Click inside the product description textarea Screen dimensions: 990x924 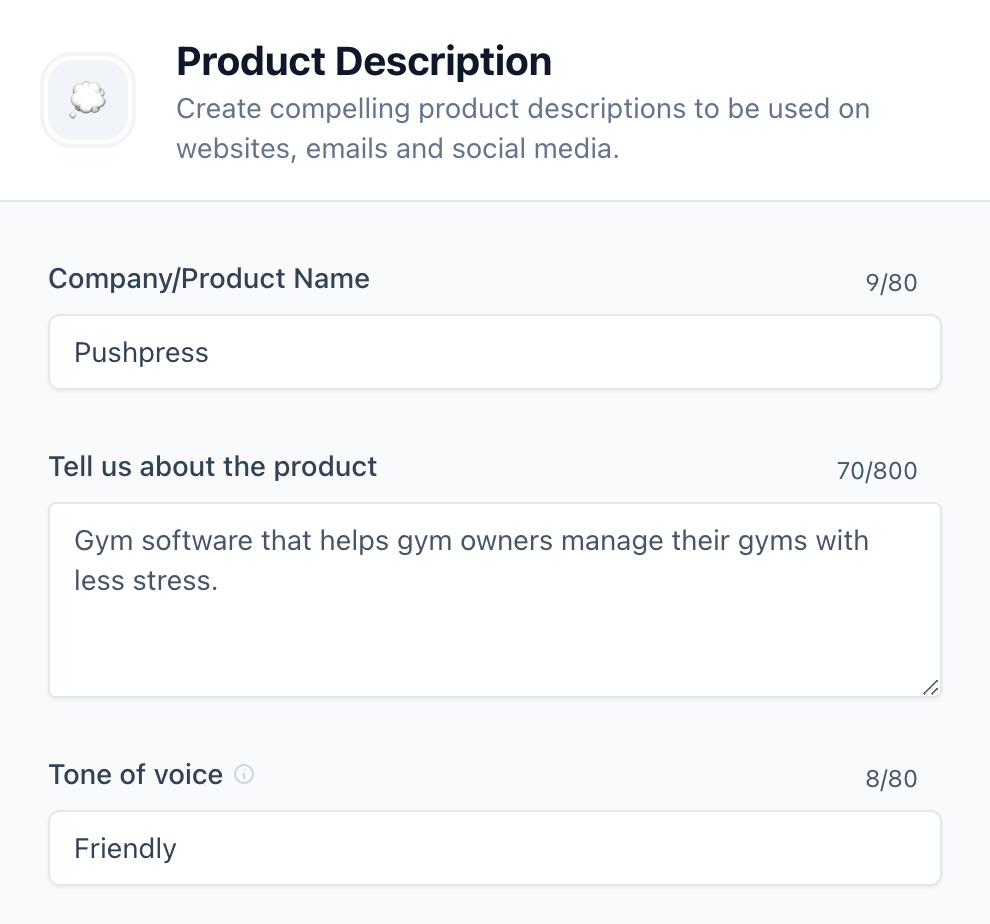pyautogui.click(x=495, y=600)
